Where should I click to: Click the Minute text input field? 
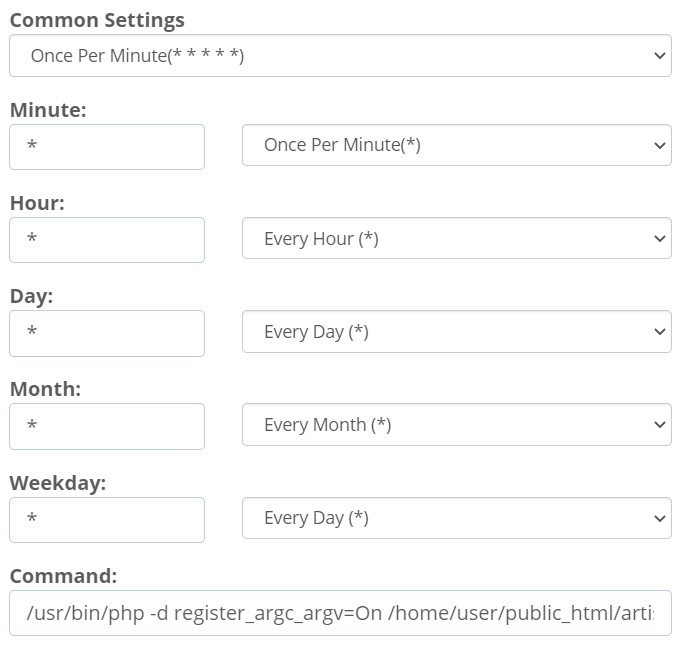click(107, 147)
